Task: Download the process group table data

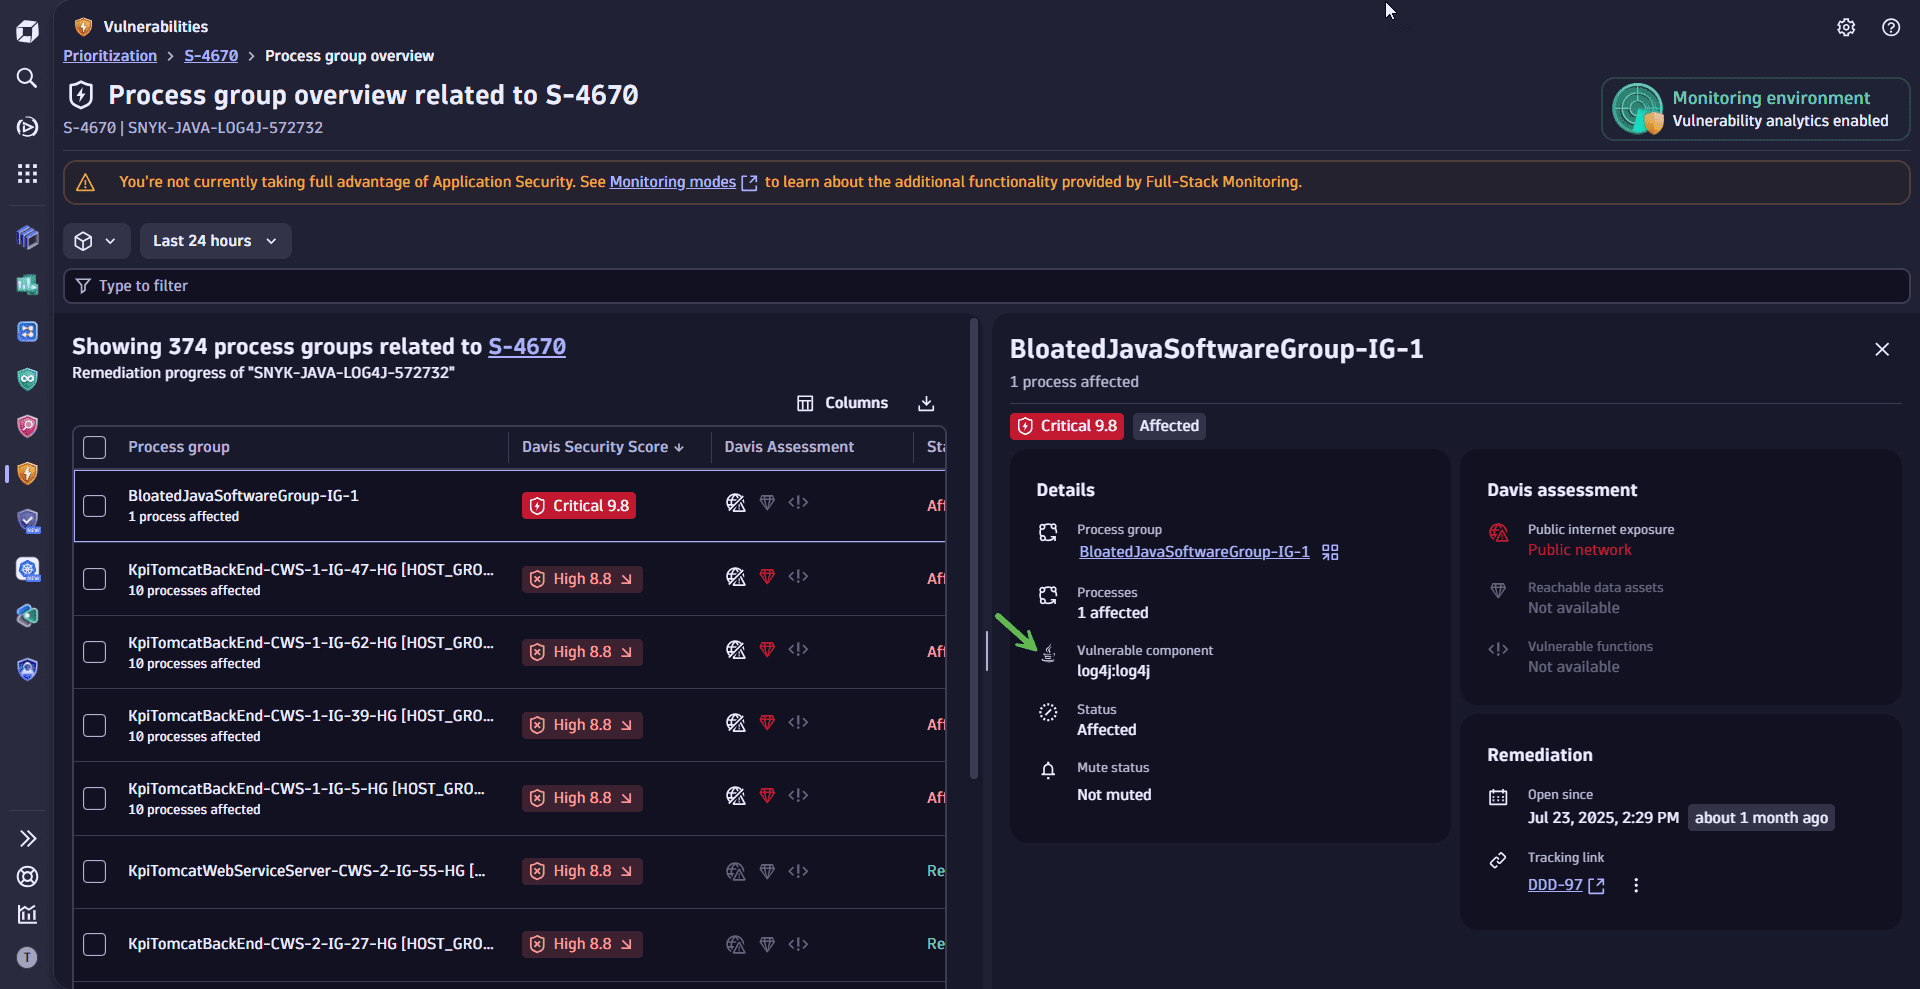Action: [926, 403]
